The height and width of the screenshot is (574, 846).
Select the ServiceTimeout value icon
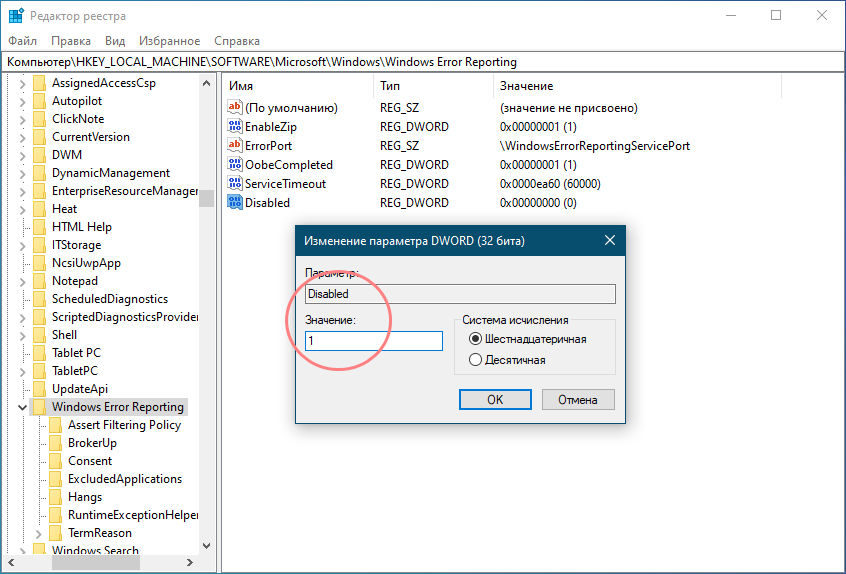[235, 184]
